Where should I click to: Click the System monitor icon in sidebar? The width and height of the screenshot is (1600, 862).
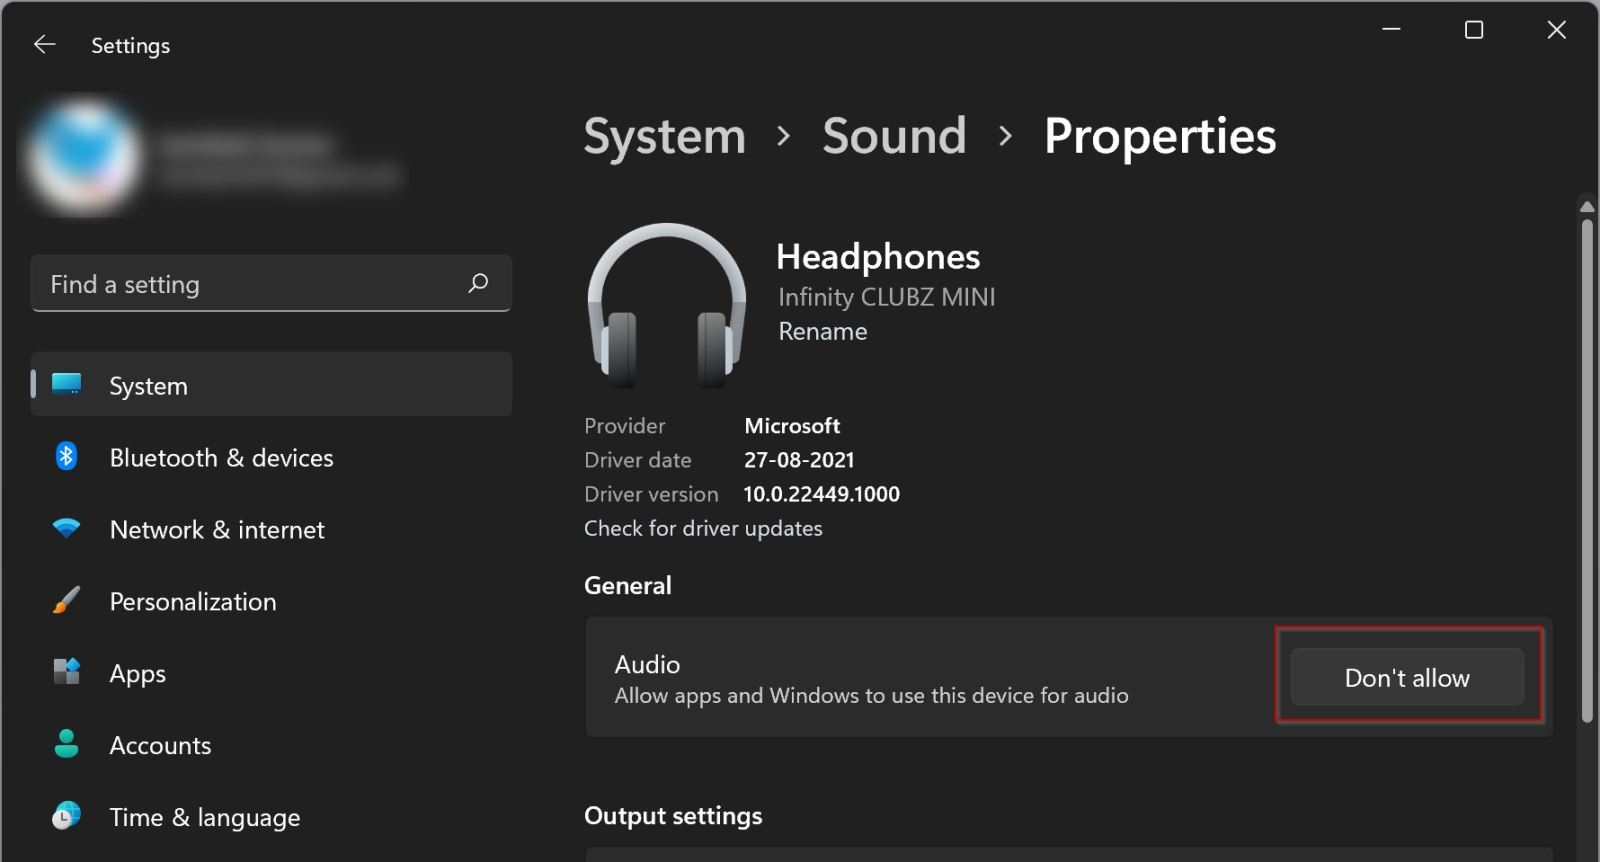67,384
